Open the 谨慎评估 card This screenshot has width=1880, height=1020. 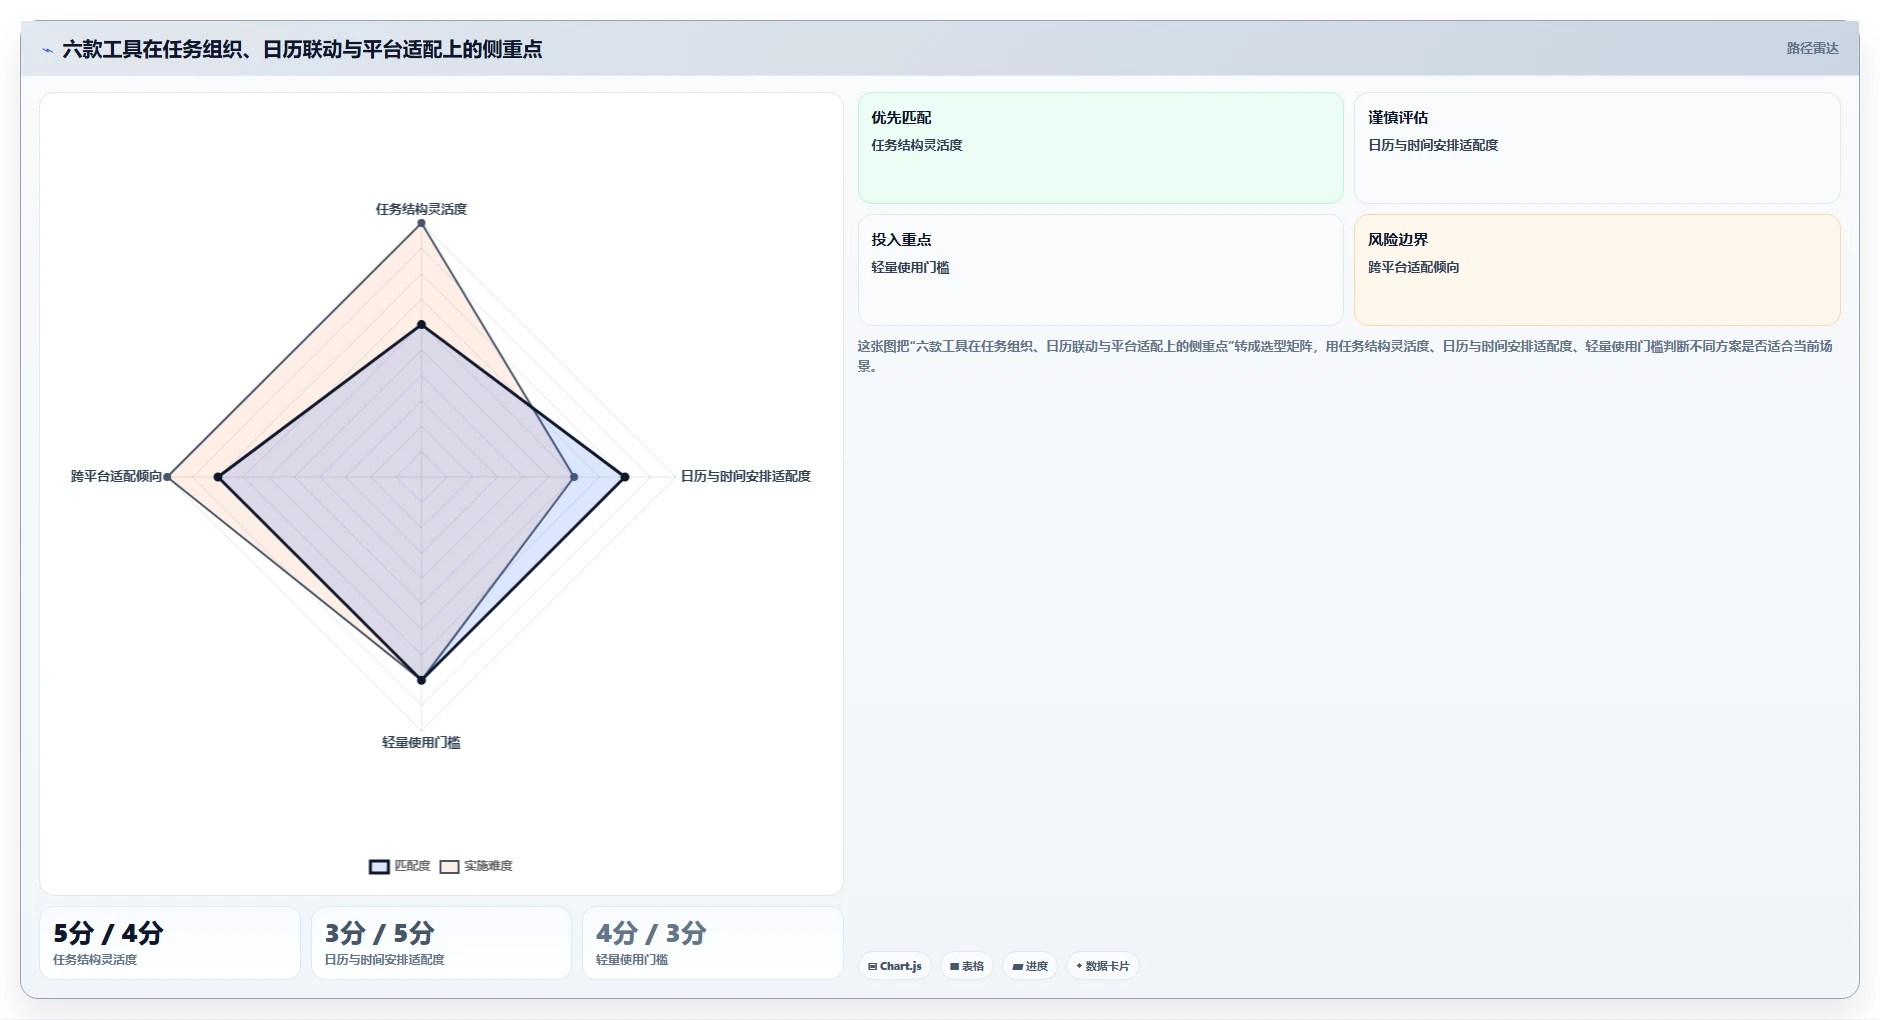coord(1597,148)
